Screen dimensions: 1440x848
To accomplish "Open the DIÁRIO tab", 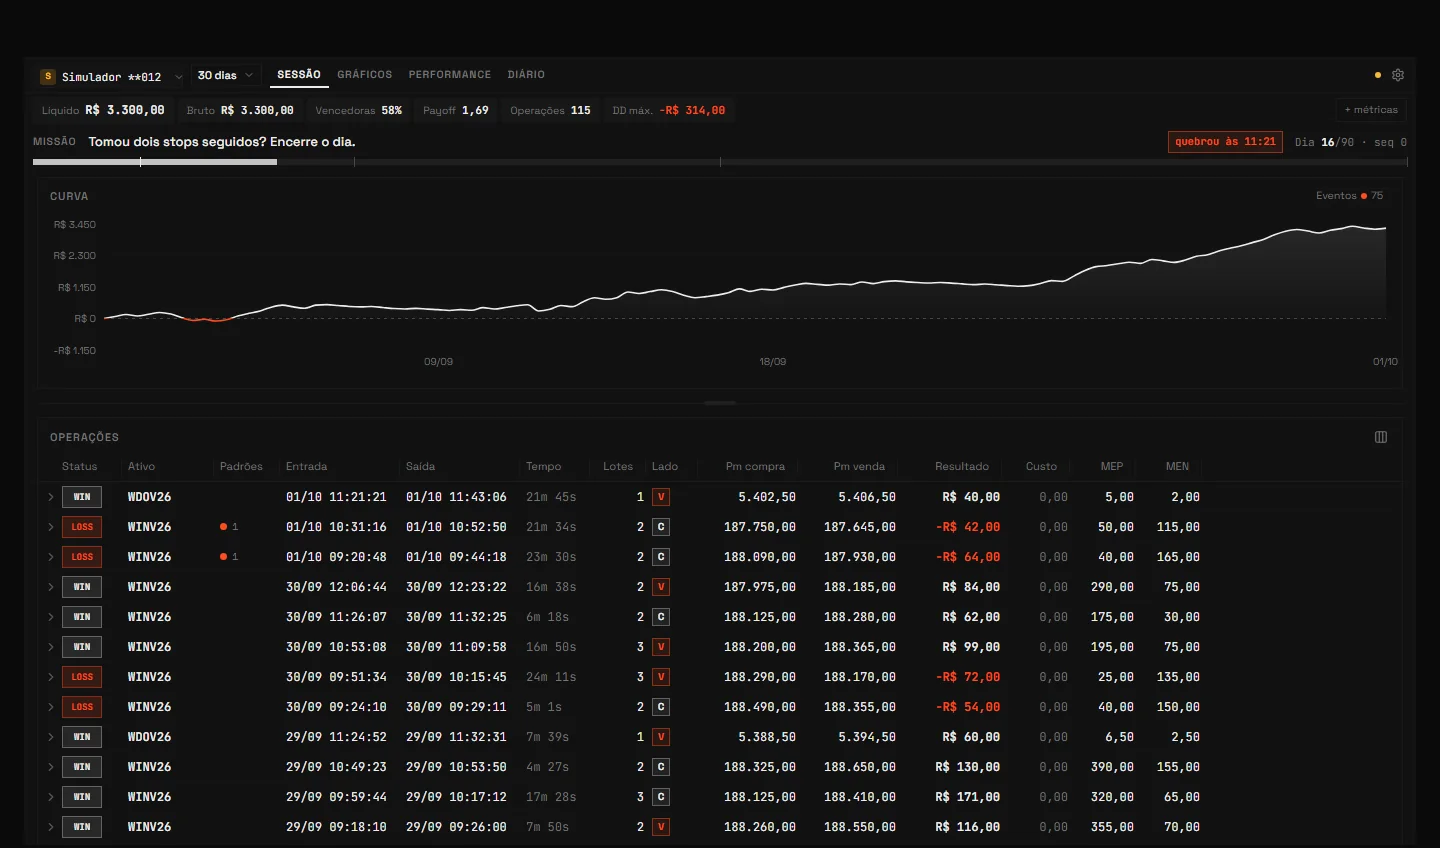I will pos(526,75).
